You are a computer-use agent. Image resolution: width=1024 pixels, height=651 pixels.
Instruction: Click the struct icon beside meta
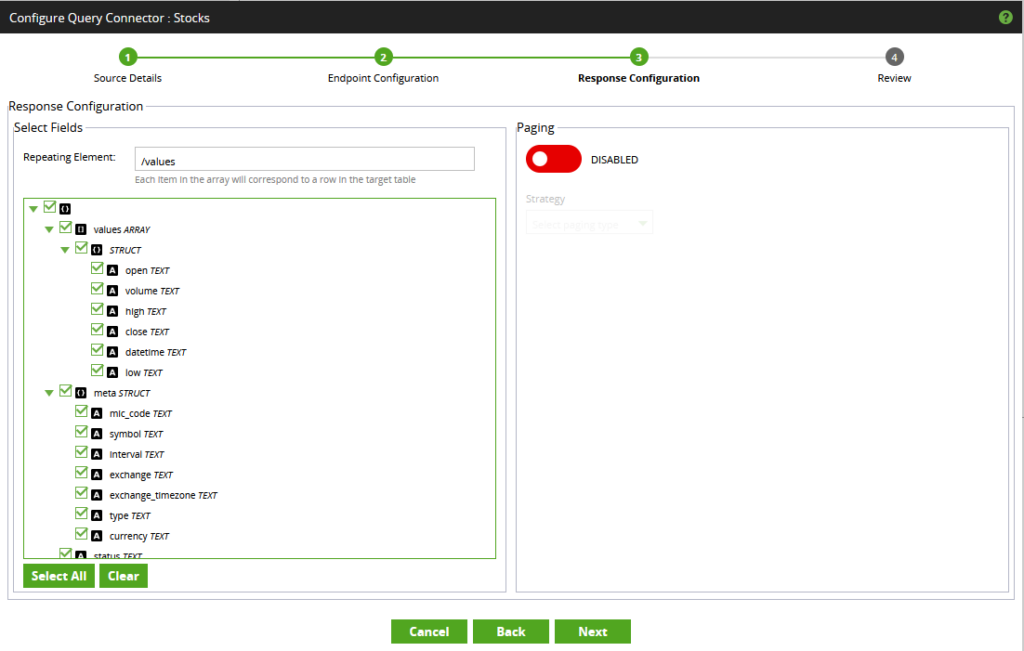coord(82,392)
